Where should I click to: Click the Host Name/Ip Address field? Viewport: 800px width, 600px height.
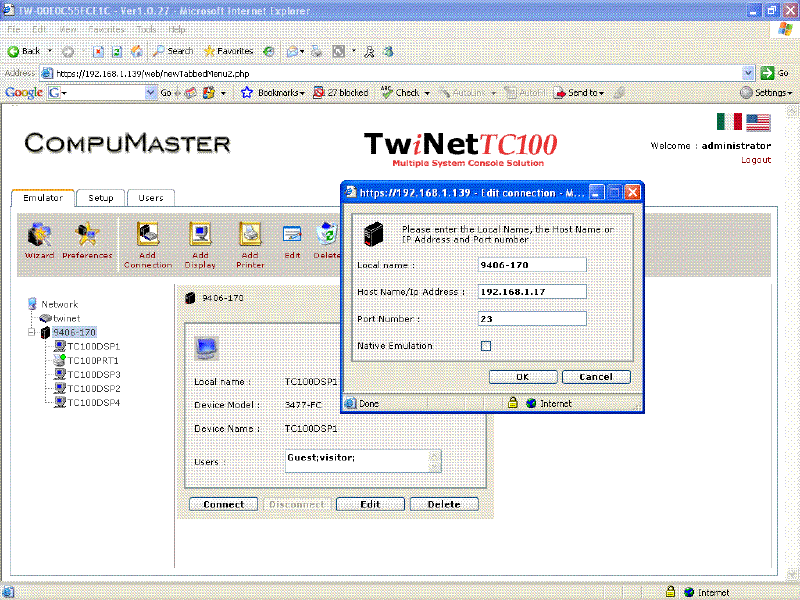tap(532, 292)
